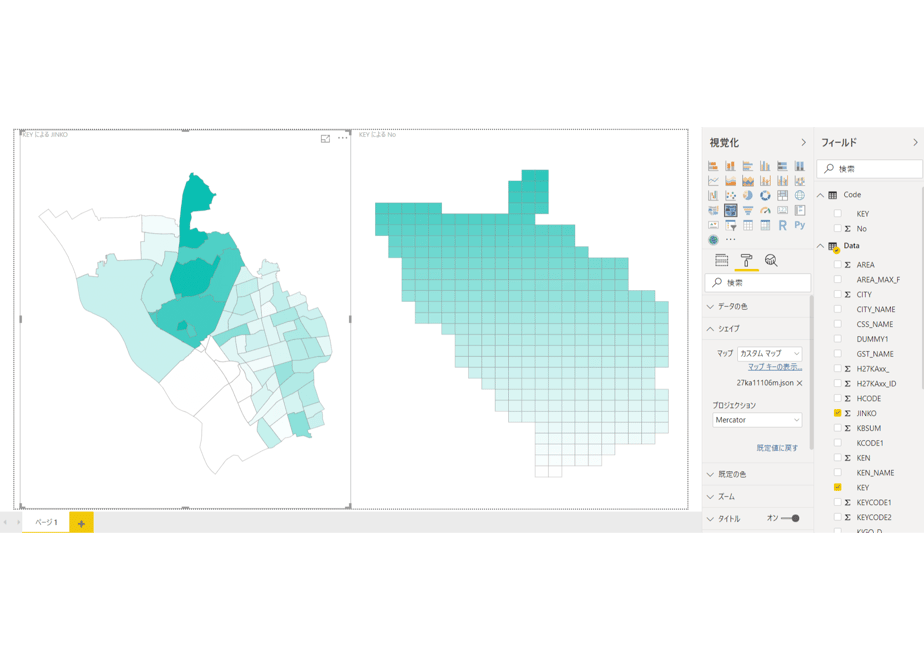Focus the フィールド pane search box
The height and width of the screenshot is (660, 924).
click(x=870, y=169)
